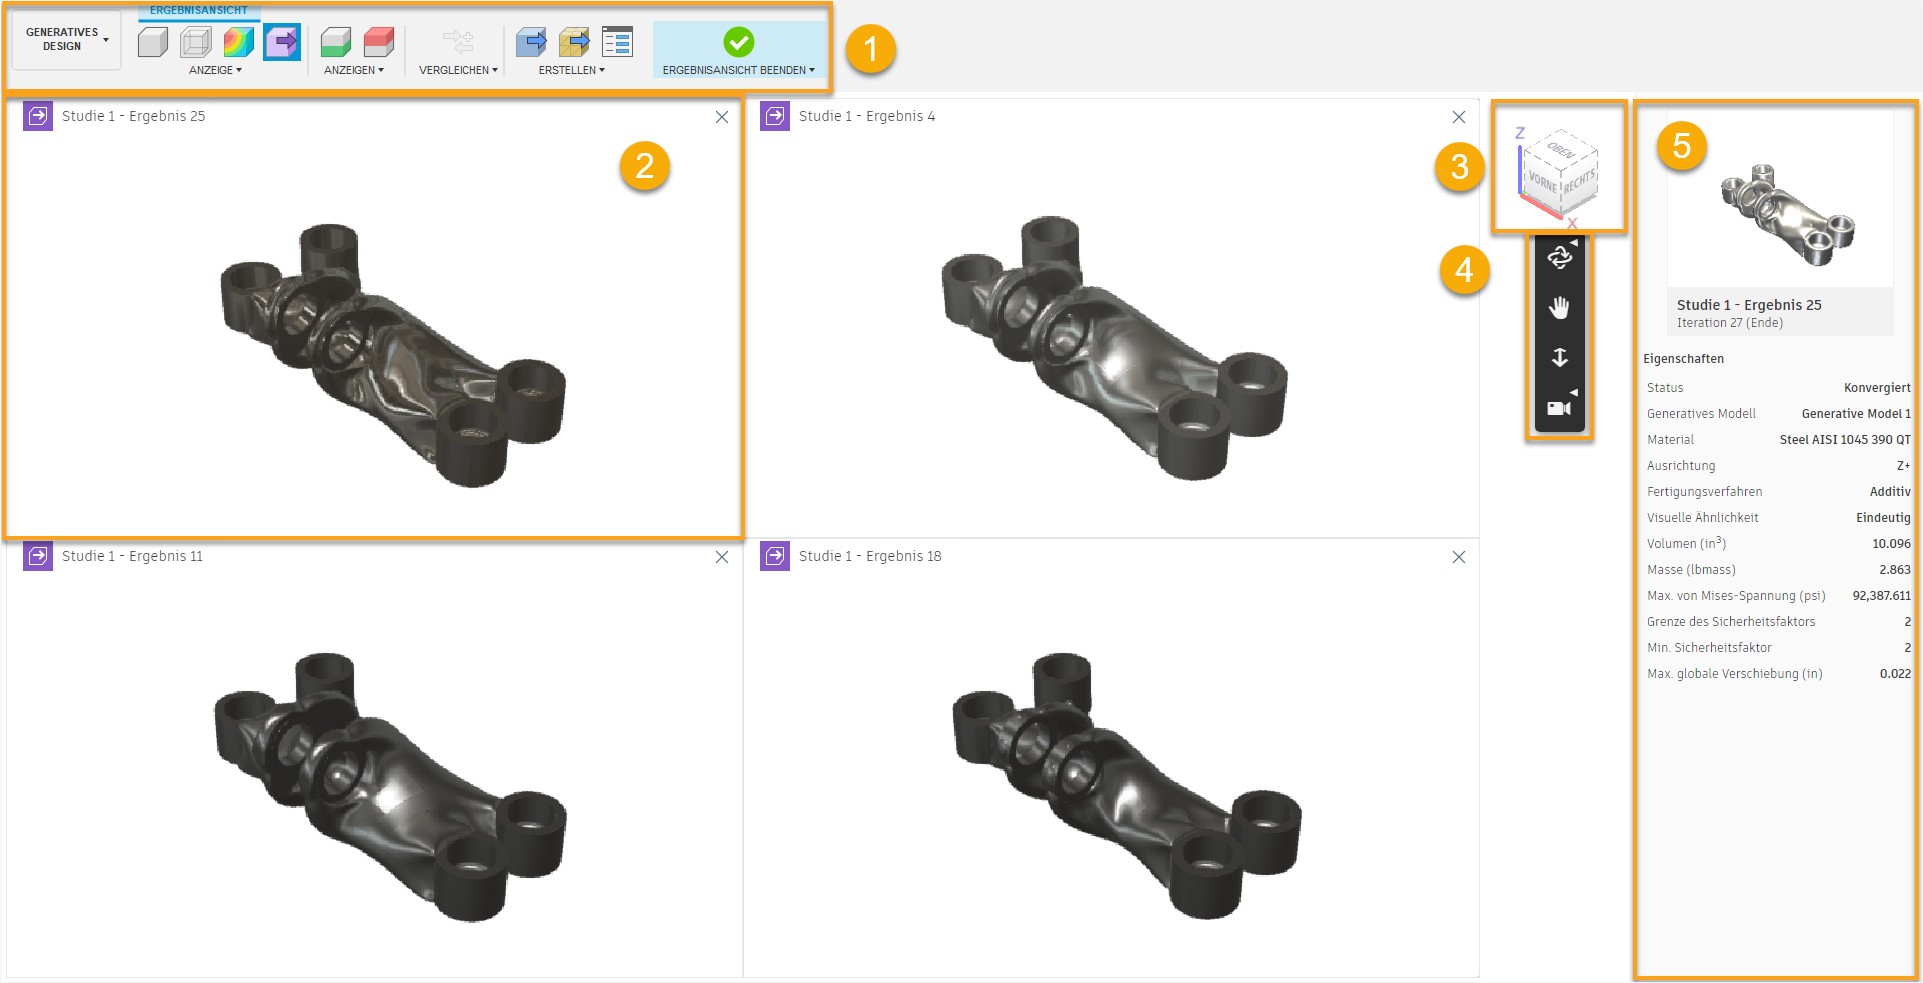1923x983 pixels.
Task: Close the Studie 1 - Ergebnis 25 view
Action: [x=722, y=117]
